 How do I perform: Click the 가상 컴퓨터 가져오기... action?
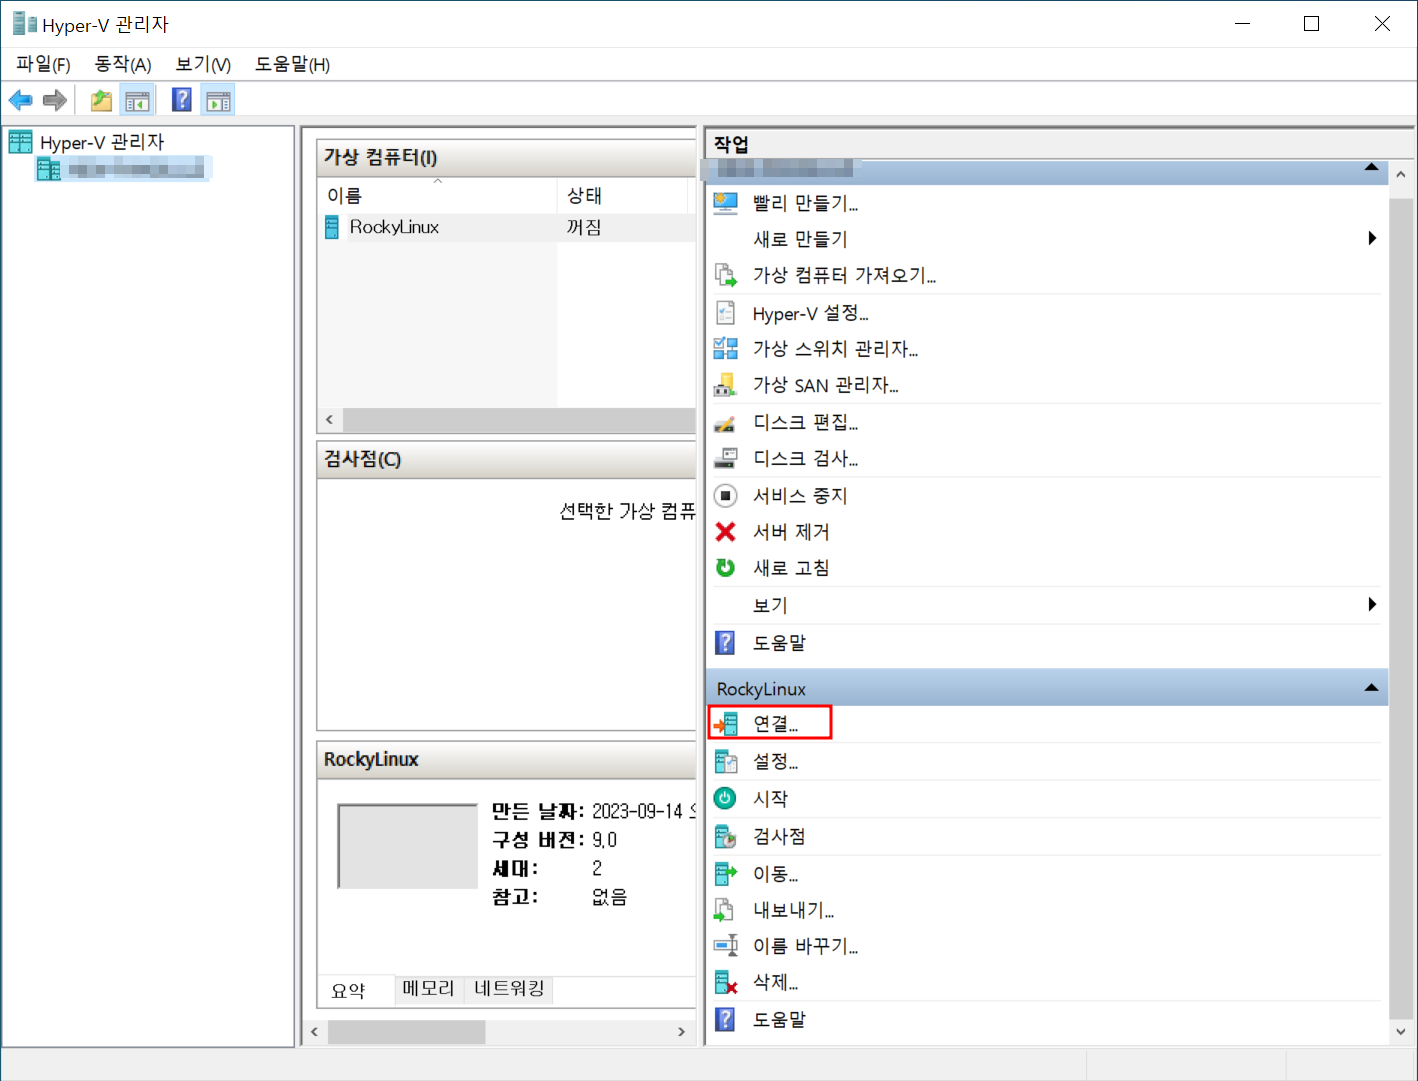844,275
